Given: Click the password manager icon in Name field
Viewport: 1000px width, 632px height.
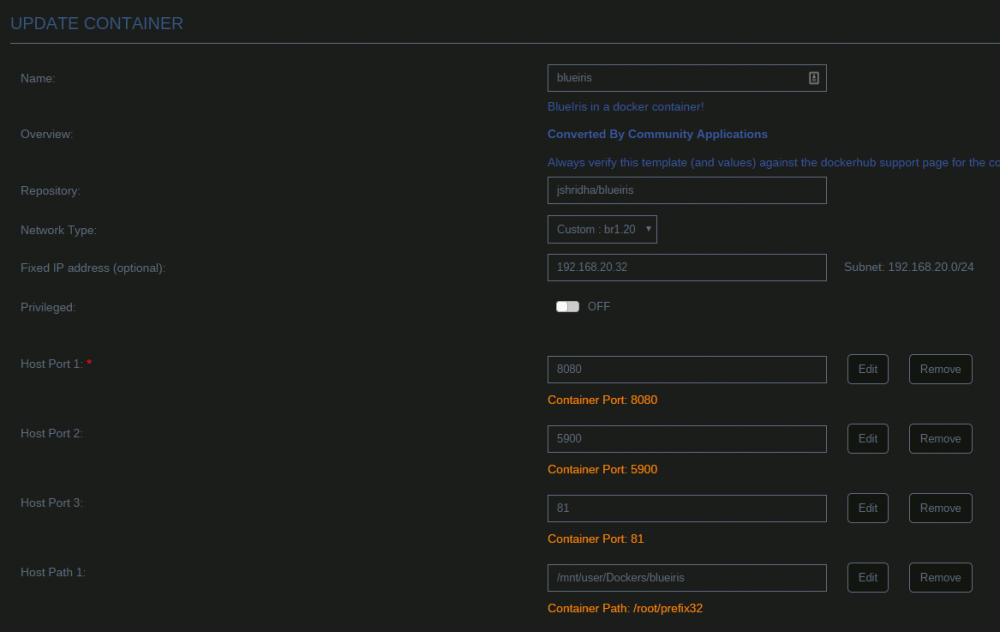Looking at the screenshot, I should 813,78.
